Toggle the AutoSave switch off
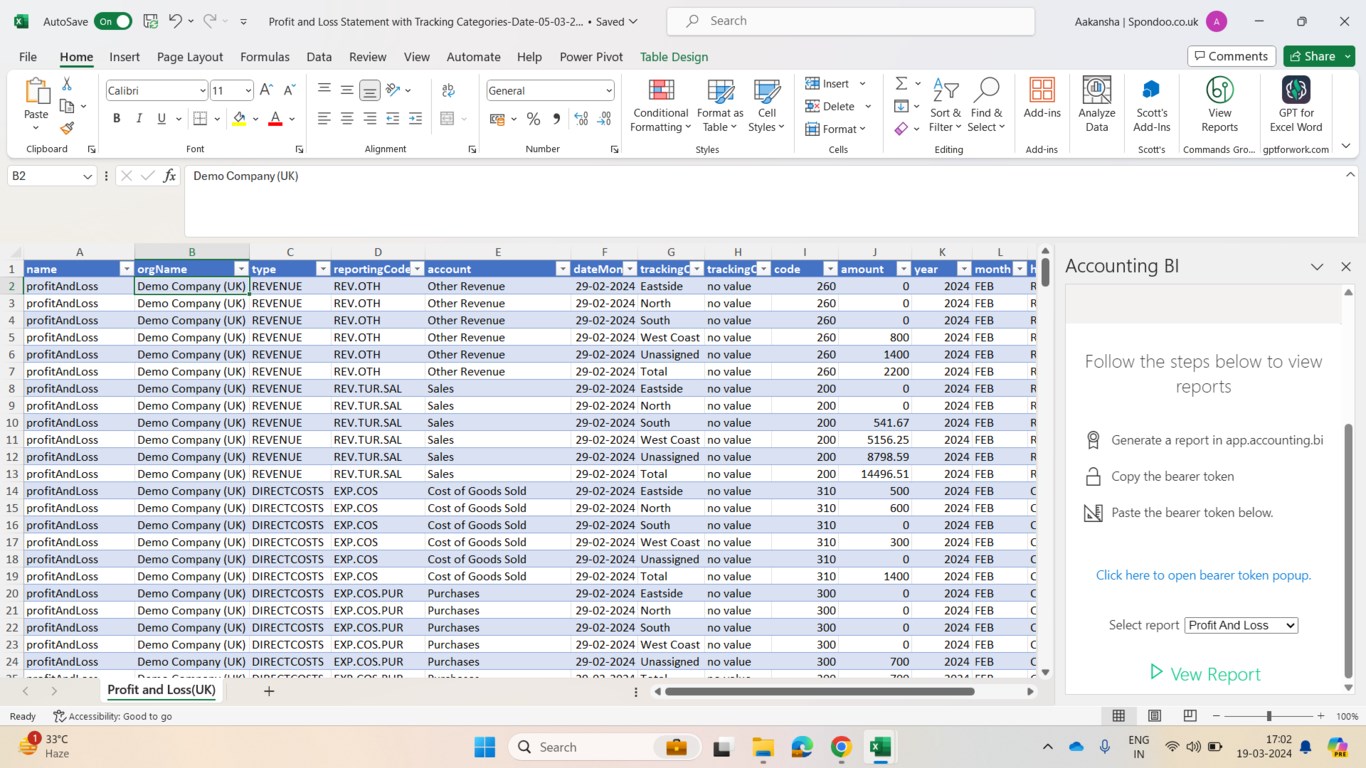Viewport: 1366px width, 768px height. coord(113,21)
